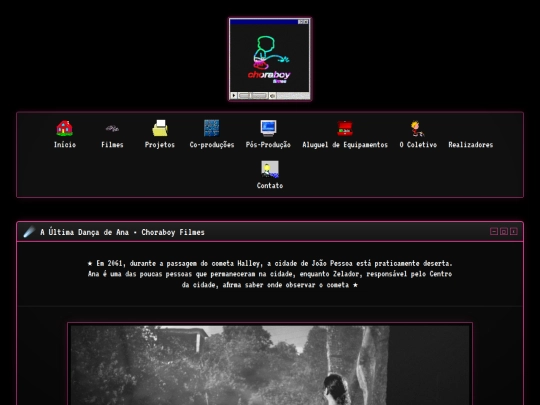Image resolution: width=540 pixels, height=405 pixels.
Task: Navigate to Projetos label
Action: (160, 145)
